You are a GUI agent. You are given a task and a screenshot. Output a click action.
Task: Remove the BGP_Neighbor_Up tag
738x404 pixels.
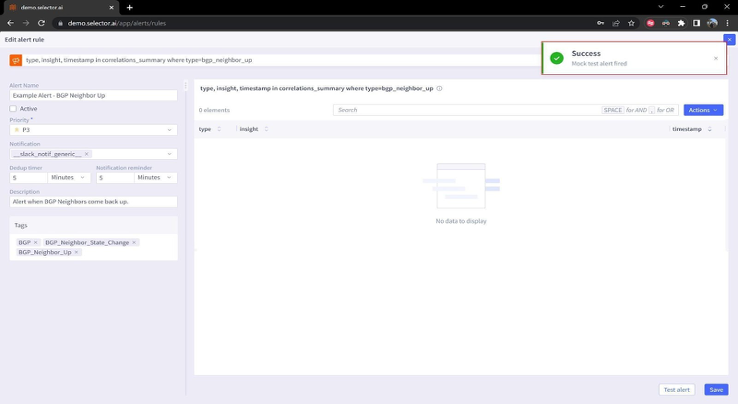click(x=76, y=252)
